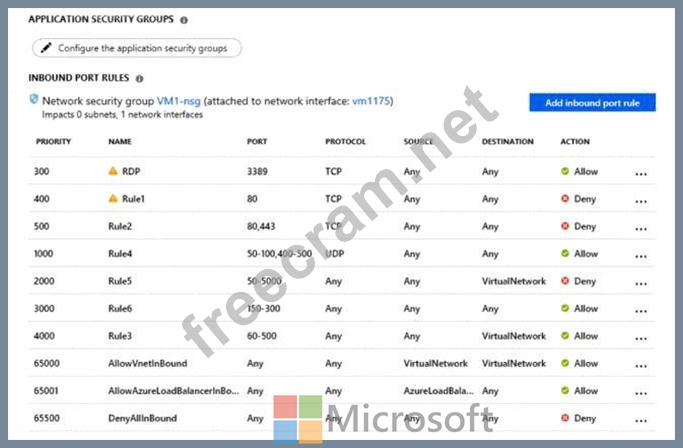The height and width of the screenshot is (448, 683).
Task: Click the green Allow icon on RDP row
Action: [x=566, y=171]
